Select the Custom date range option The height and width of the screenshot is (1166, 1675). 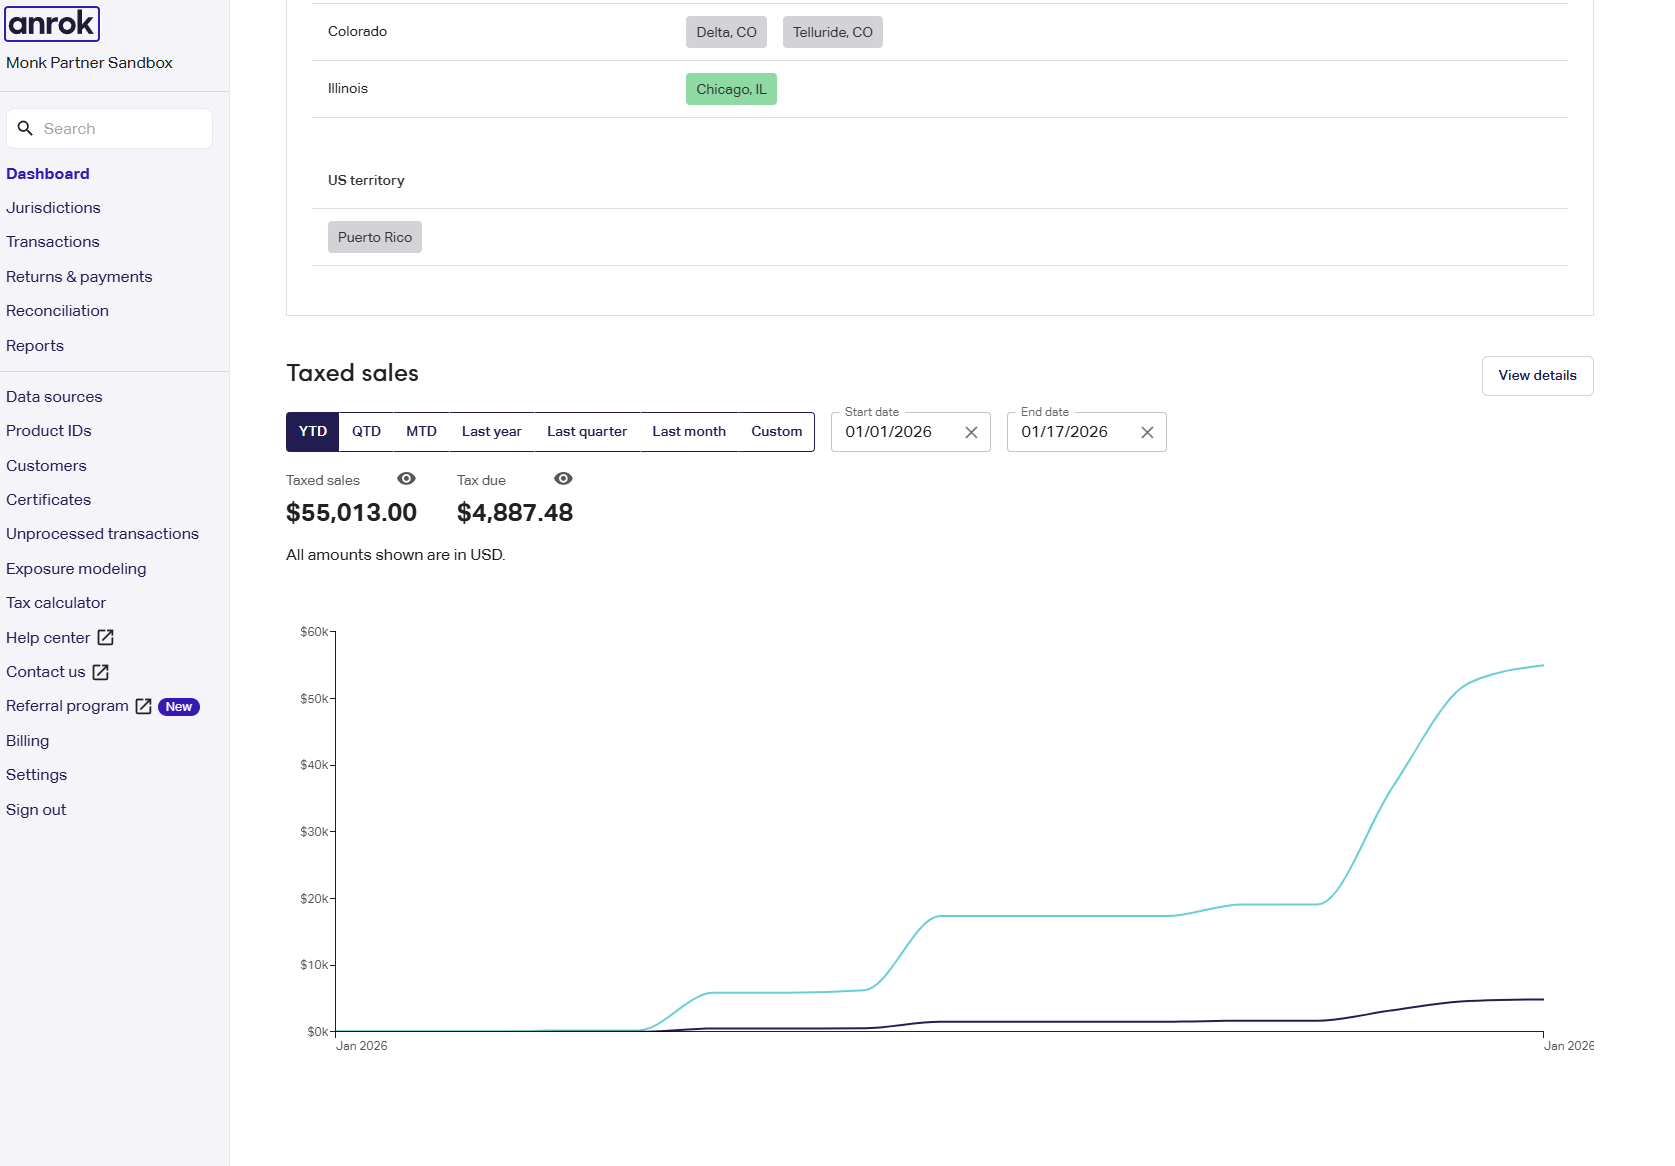[x=776, y=432]
